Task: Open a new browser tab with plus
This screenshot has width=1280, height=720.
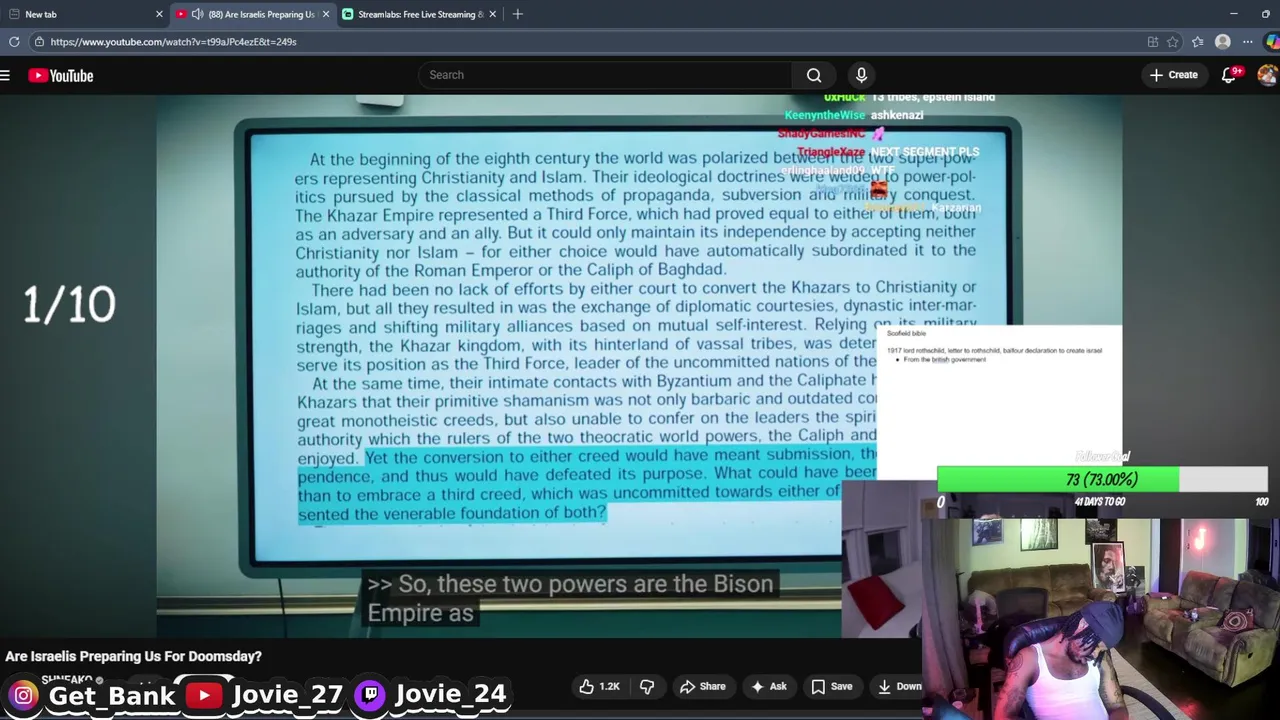Action: click(517, 14)
